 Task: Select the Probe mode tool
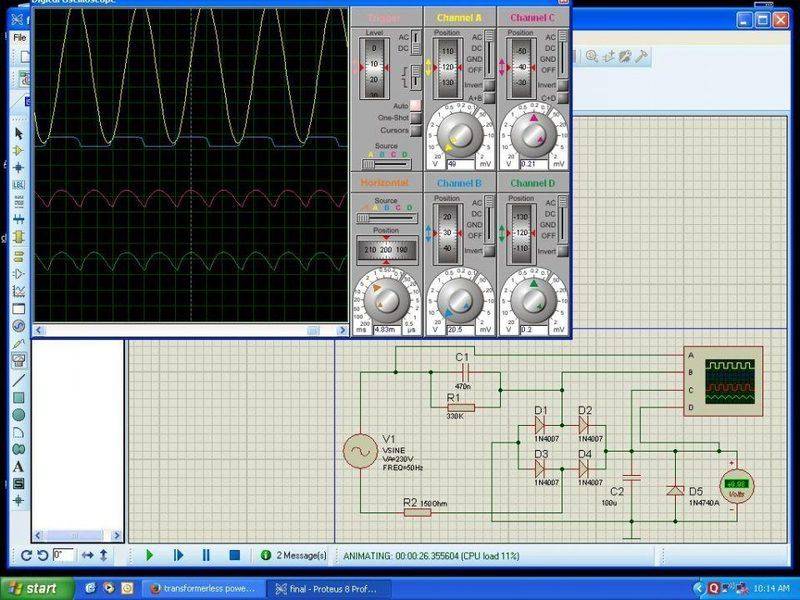(x=19, y=343)
